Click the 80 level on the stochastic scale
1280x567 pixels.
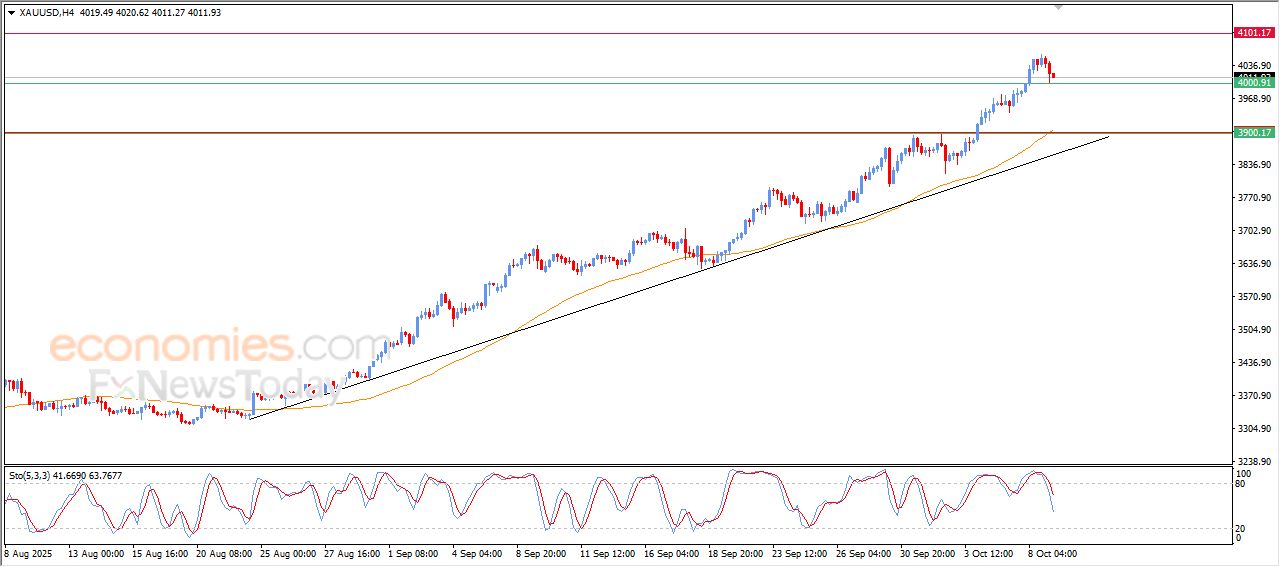point(1243,484)
